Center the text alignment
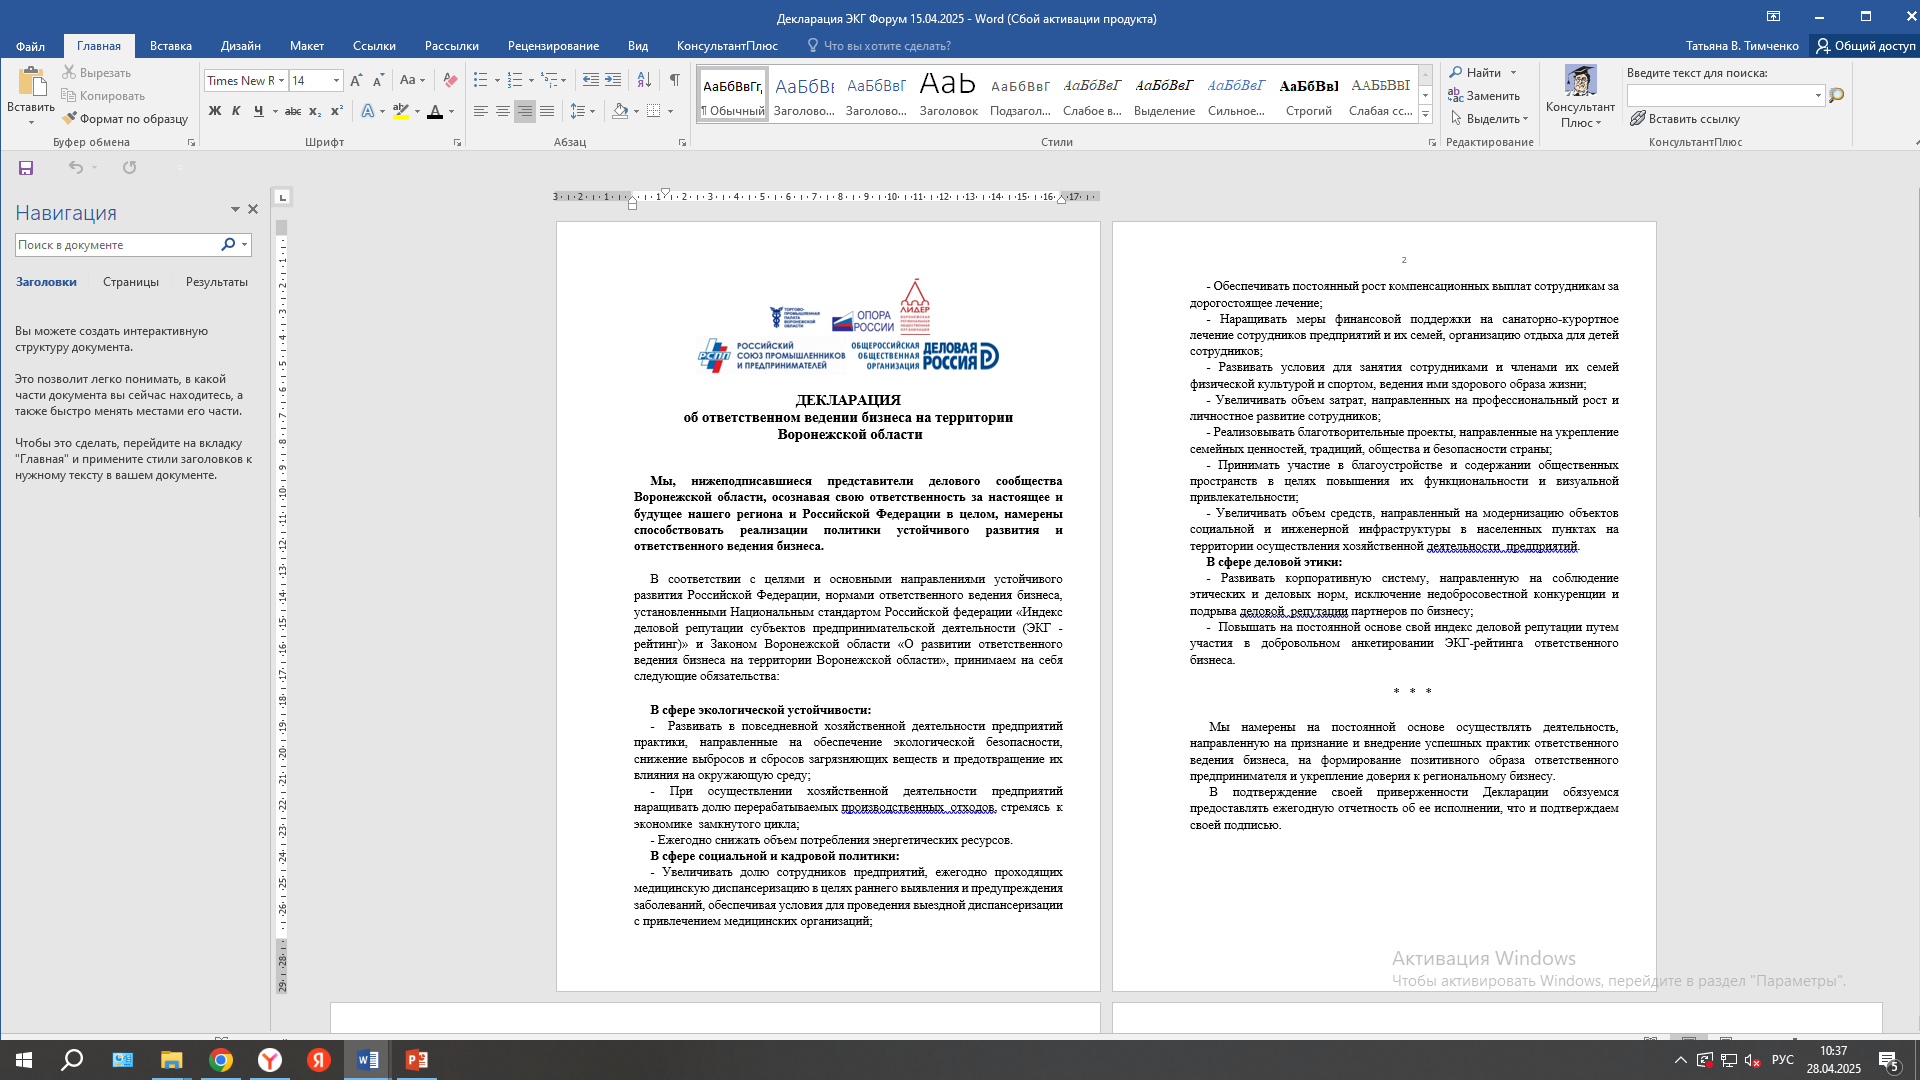1920x1080 pixels. pos(503,111)
